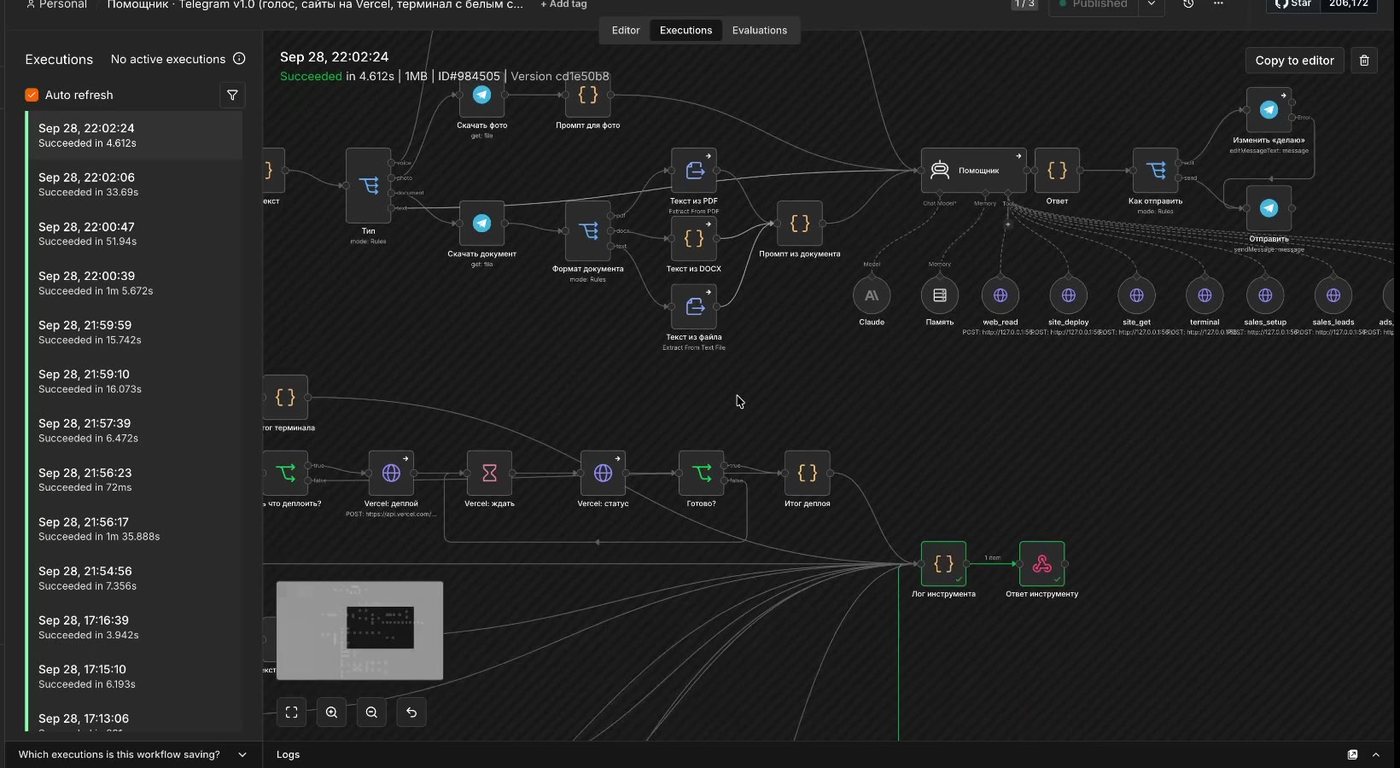This screenshot has width=1400, height=768.
Task: Switch to the Executions tab
Action: [x=686, y=30]
